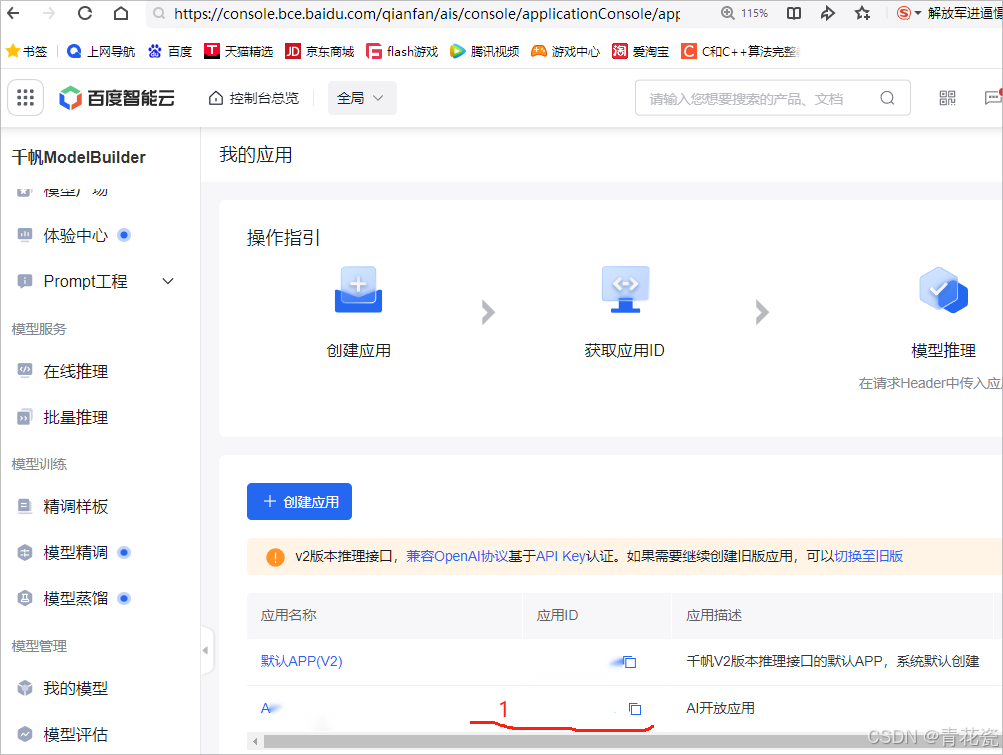The image size is (1003, 755).
Task: Open the 书签 bookmarks folder
Action: click(x=27, y=51)
